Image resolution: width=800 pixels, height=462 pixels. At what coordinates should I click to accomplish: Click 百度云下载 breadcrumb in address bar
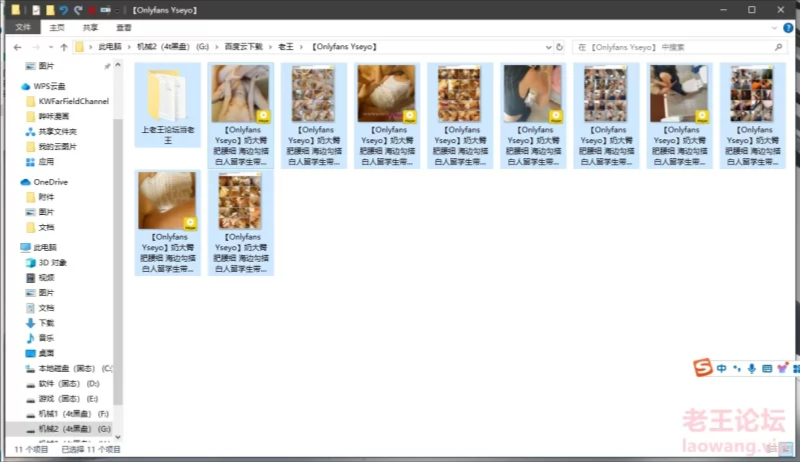click(x=243, y=46)
